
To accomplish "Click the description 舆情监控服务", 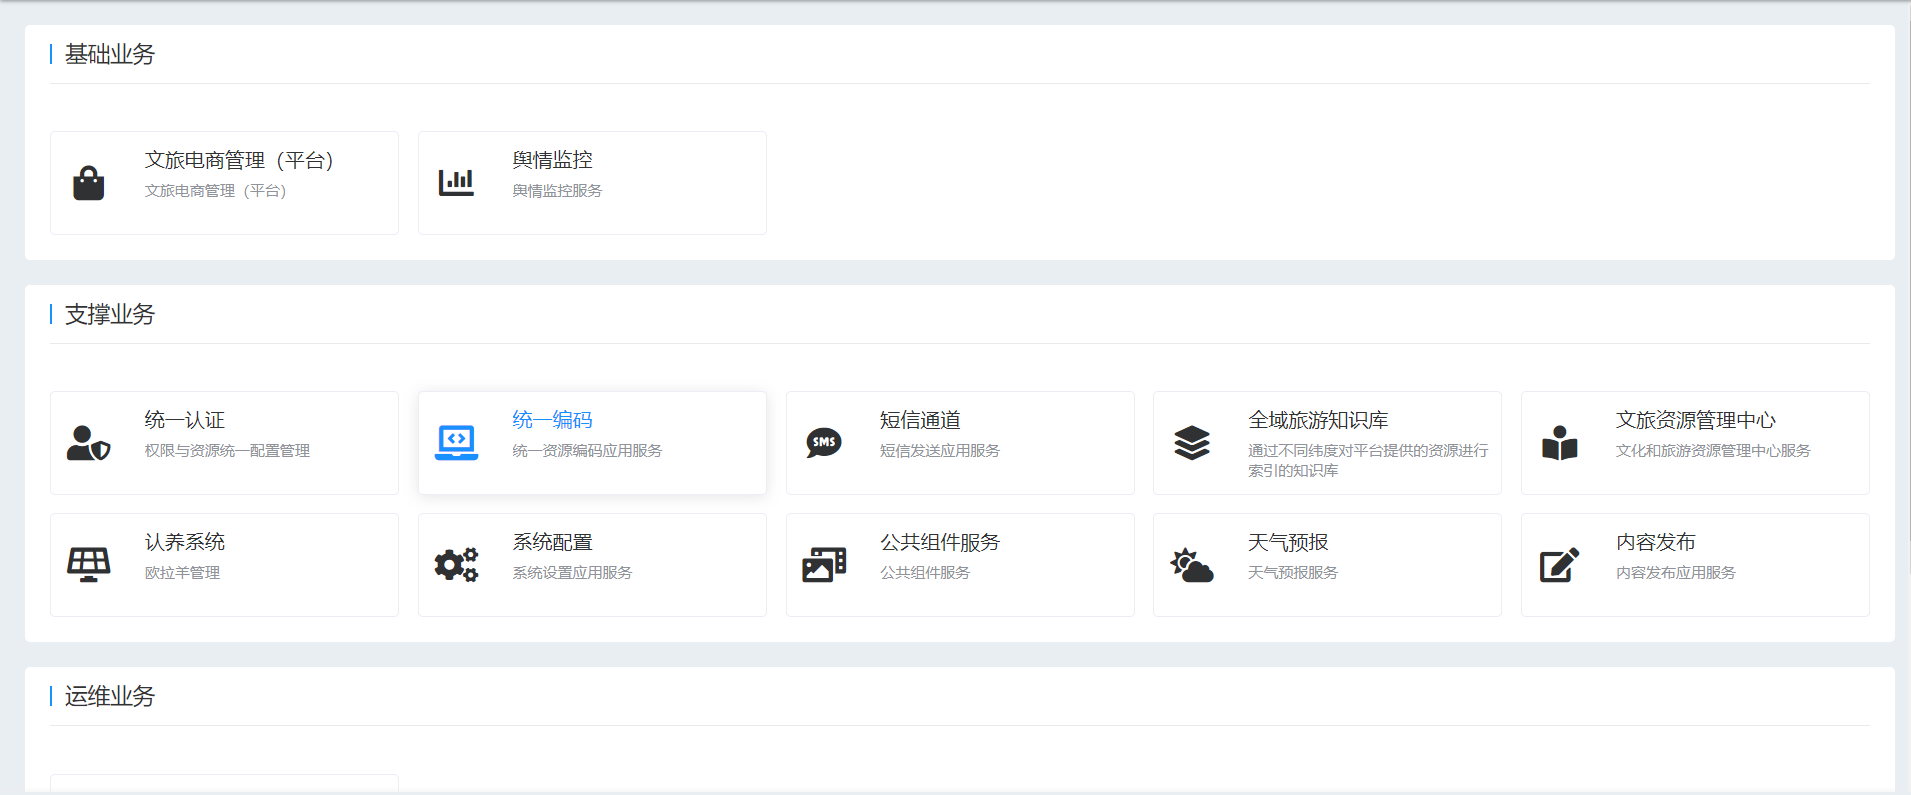I will pyautogui.click(x=557, y=191).
